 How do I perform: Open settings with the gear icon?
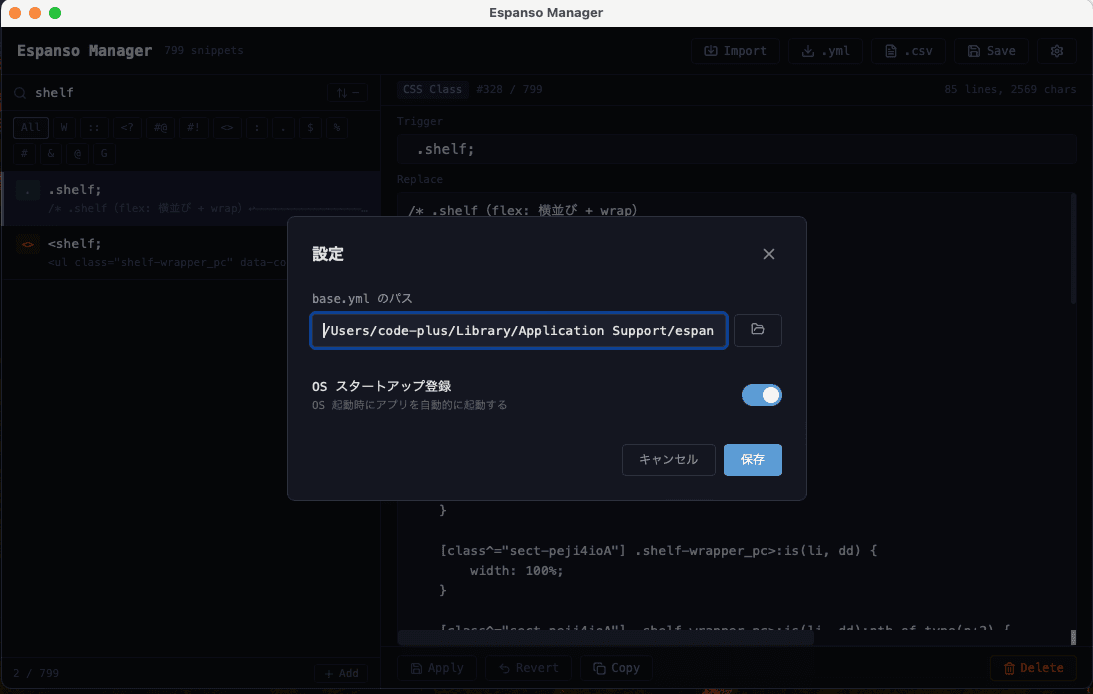tap(1057, 51)
